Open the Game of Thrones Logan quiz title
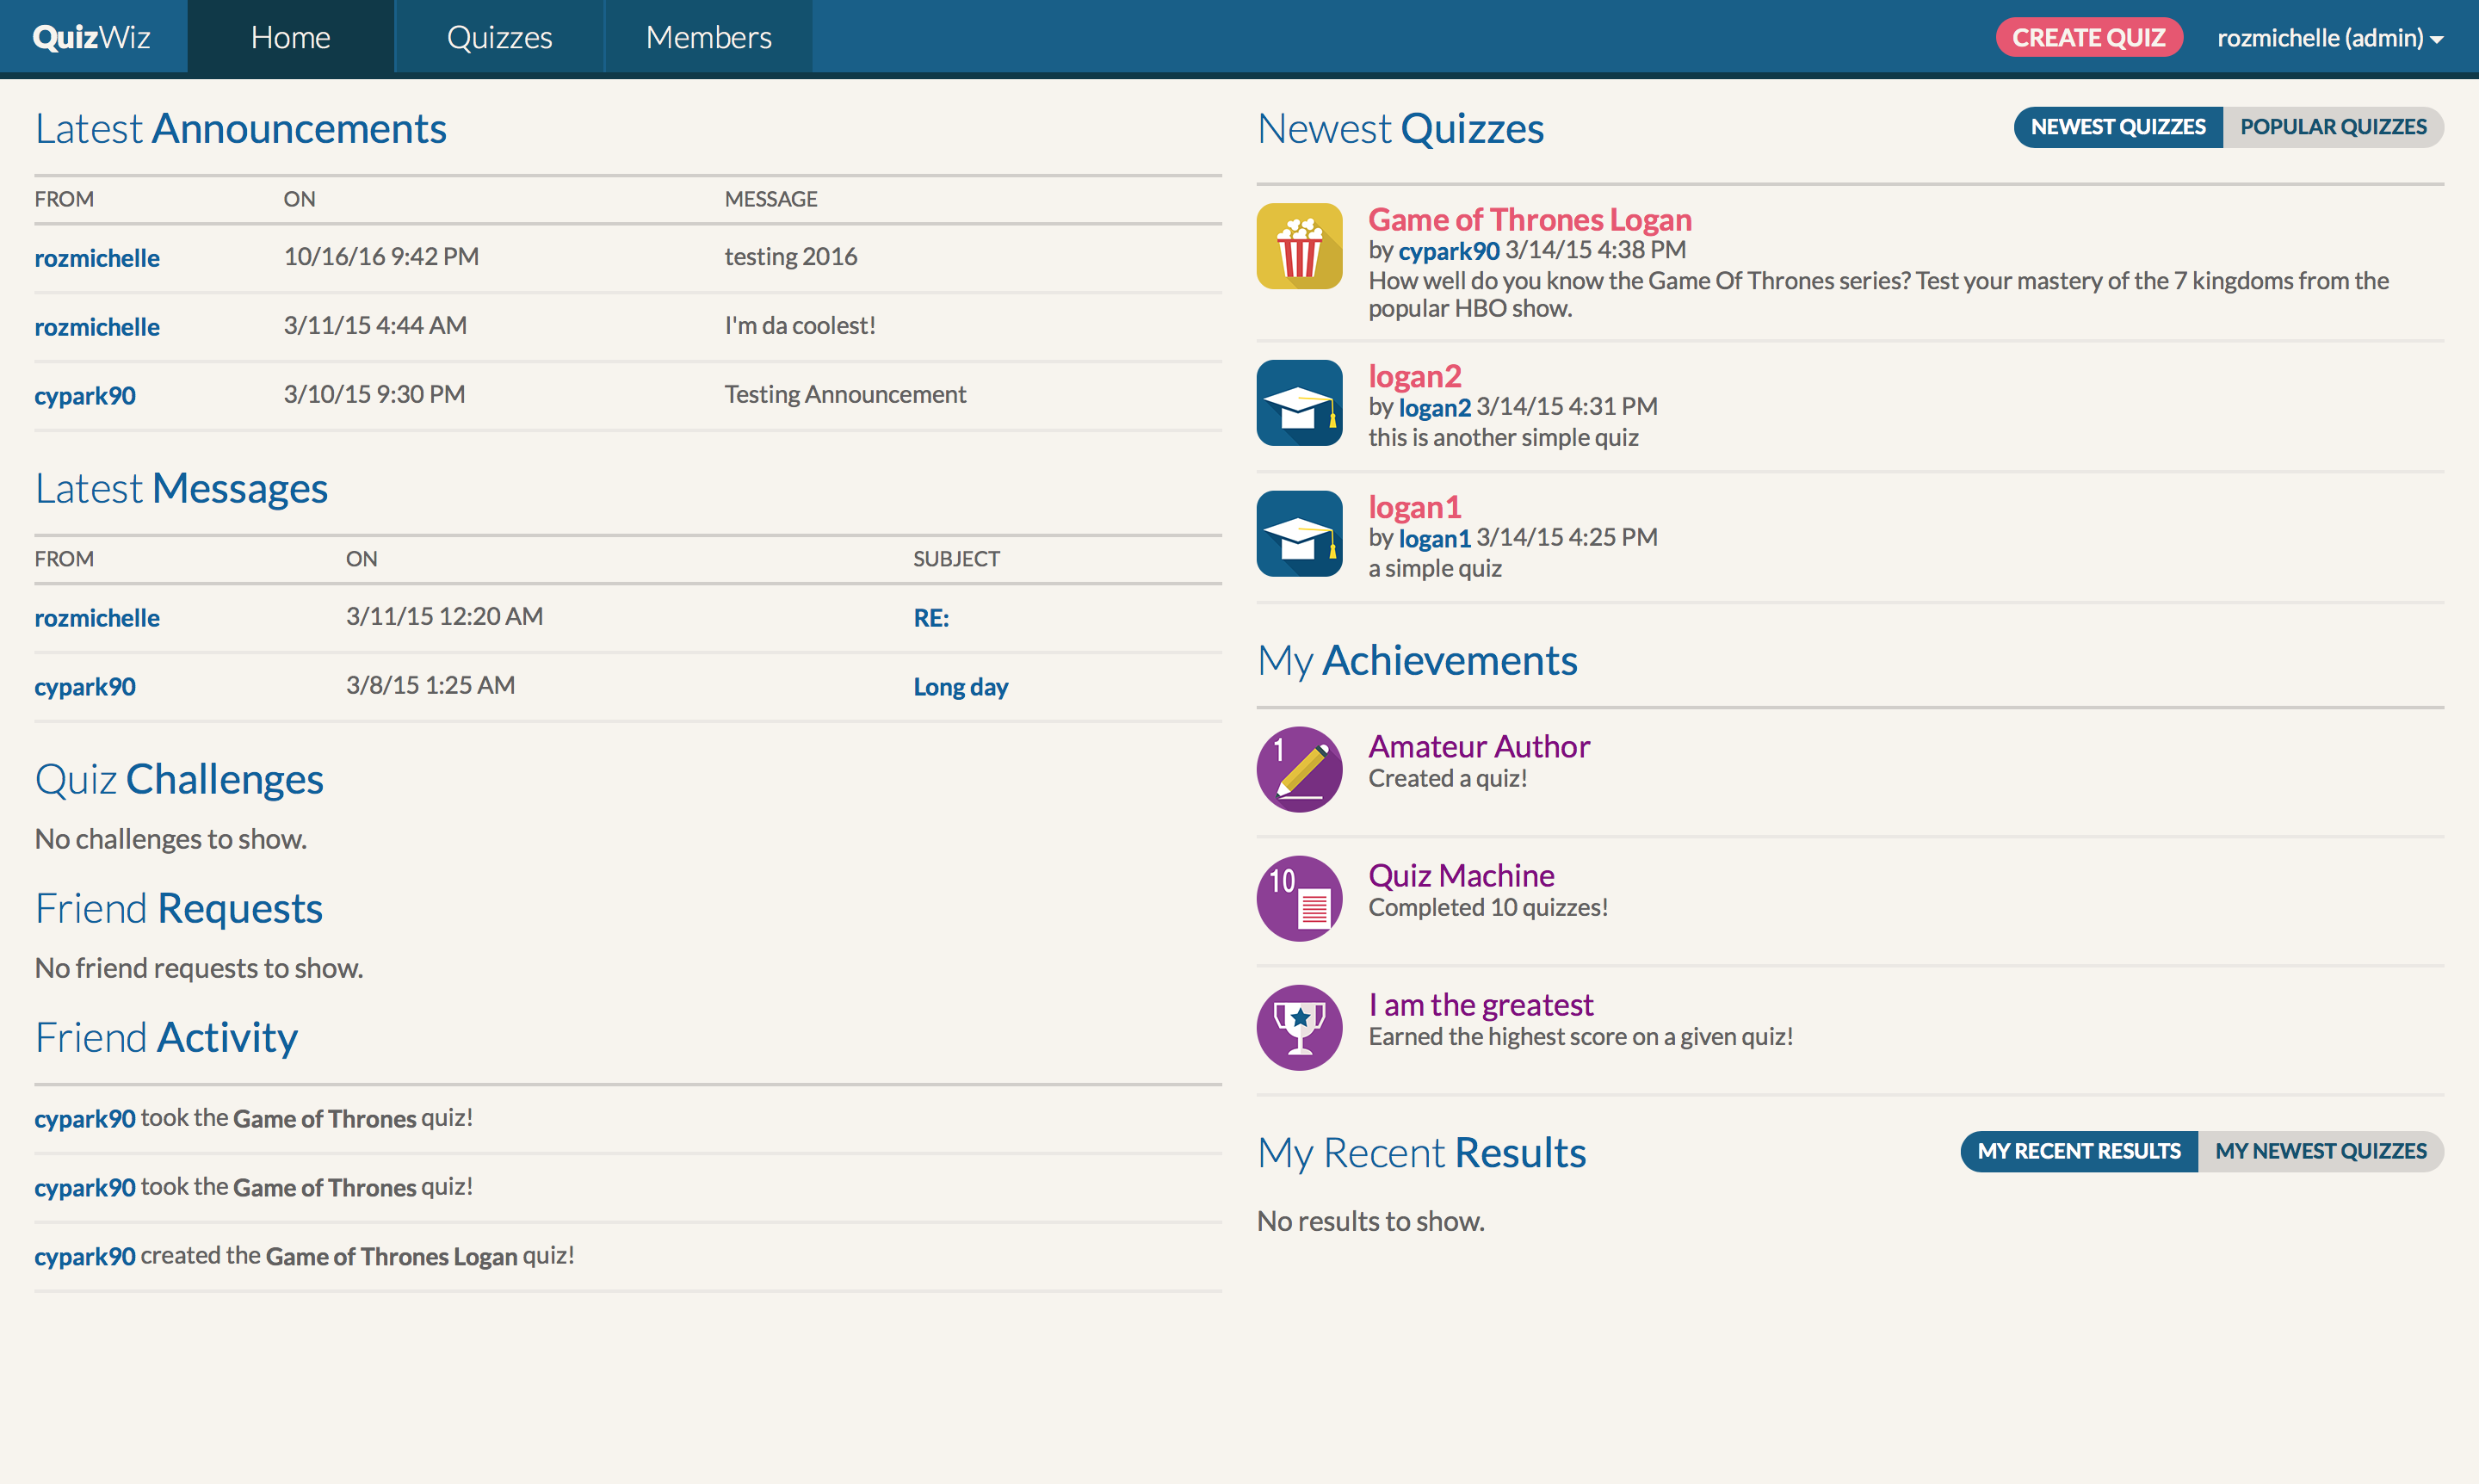Screen dimensions: 2479x1484 pos(1529,219)
